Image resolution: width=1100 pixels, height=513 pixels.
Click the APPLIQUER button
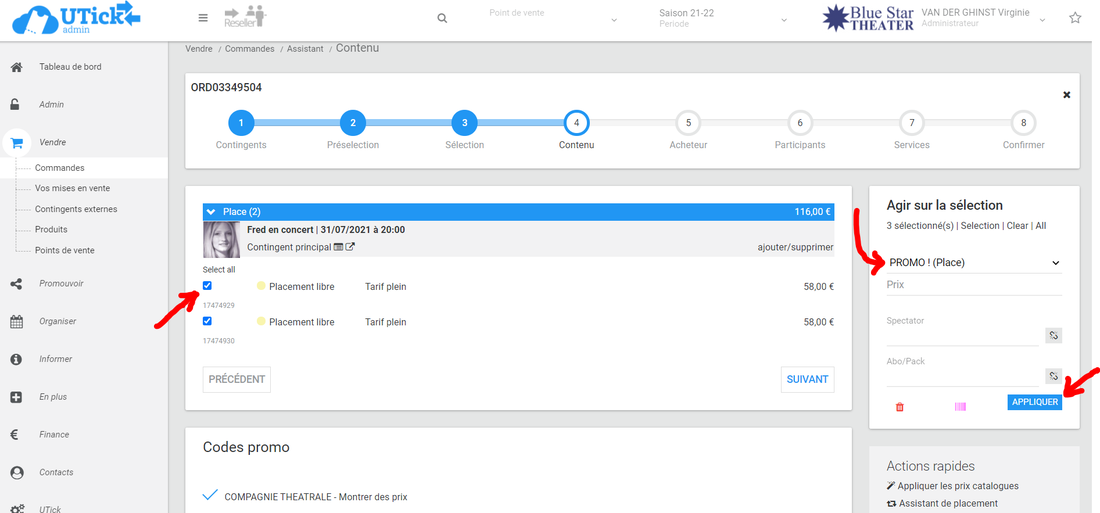(1033, 402)
